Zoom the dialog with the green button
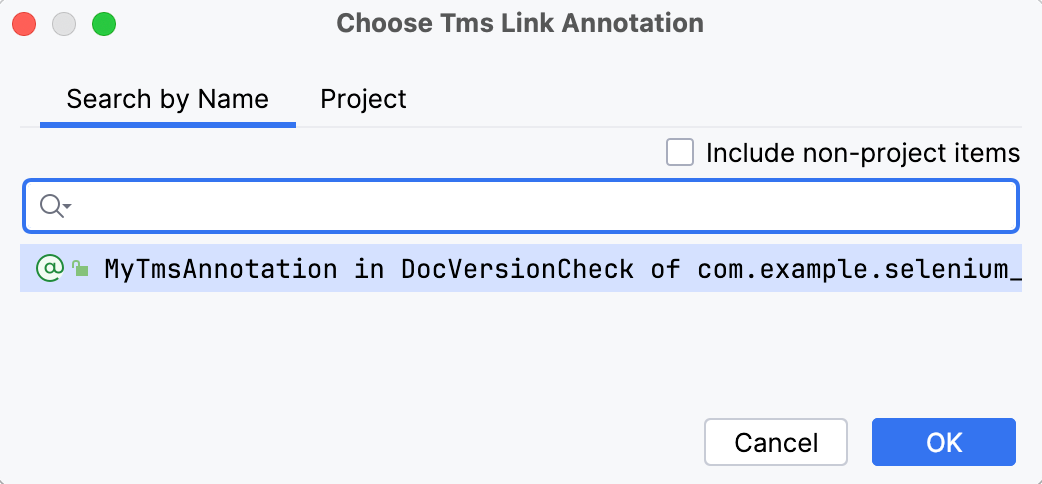1042x484 pixels. tap(103, 23)
